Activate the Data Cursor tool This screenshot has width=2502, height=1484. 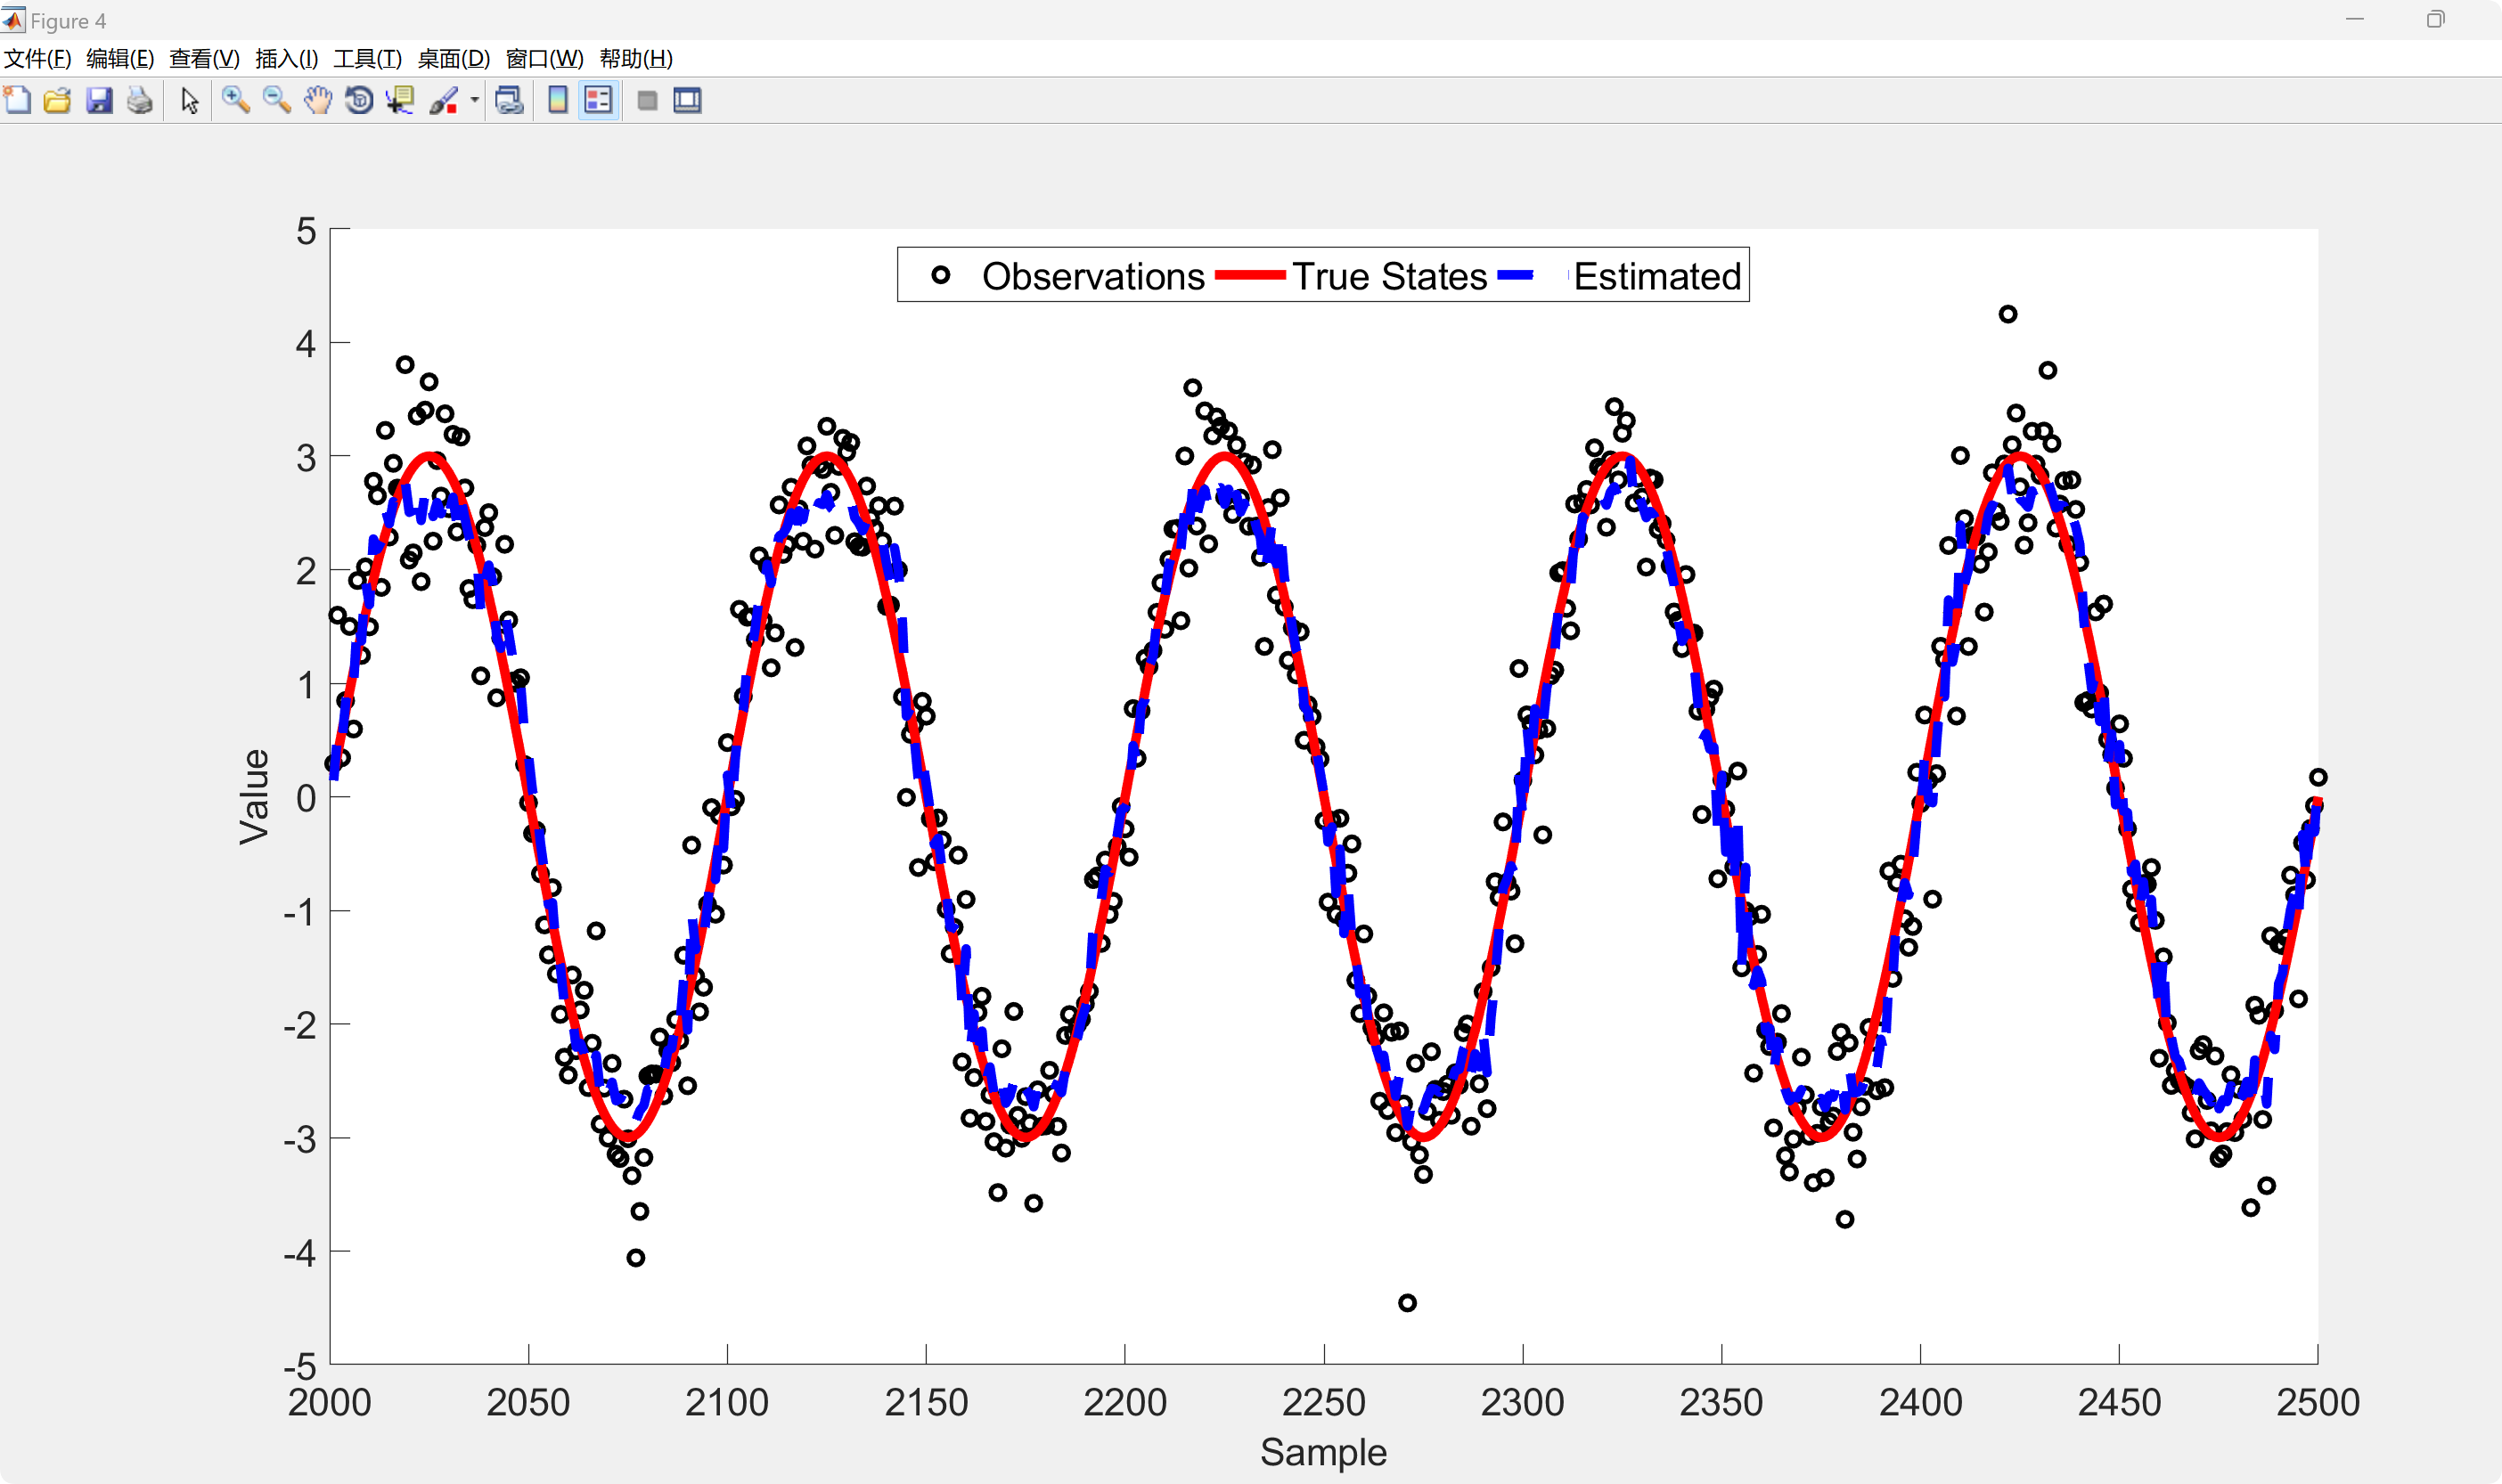pos(400,100)
